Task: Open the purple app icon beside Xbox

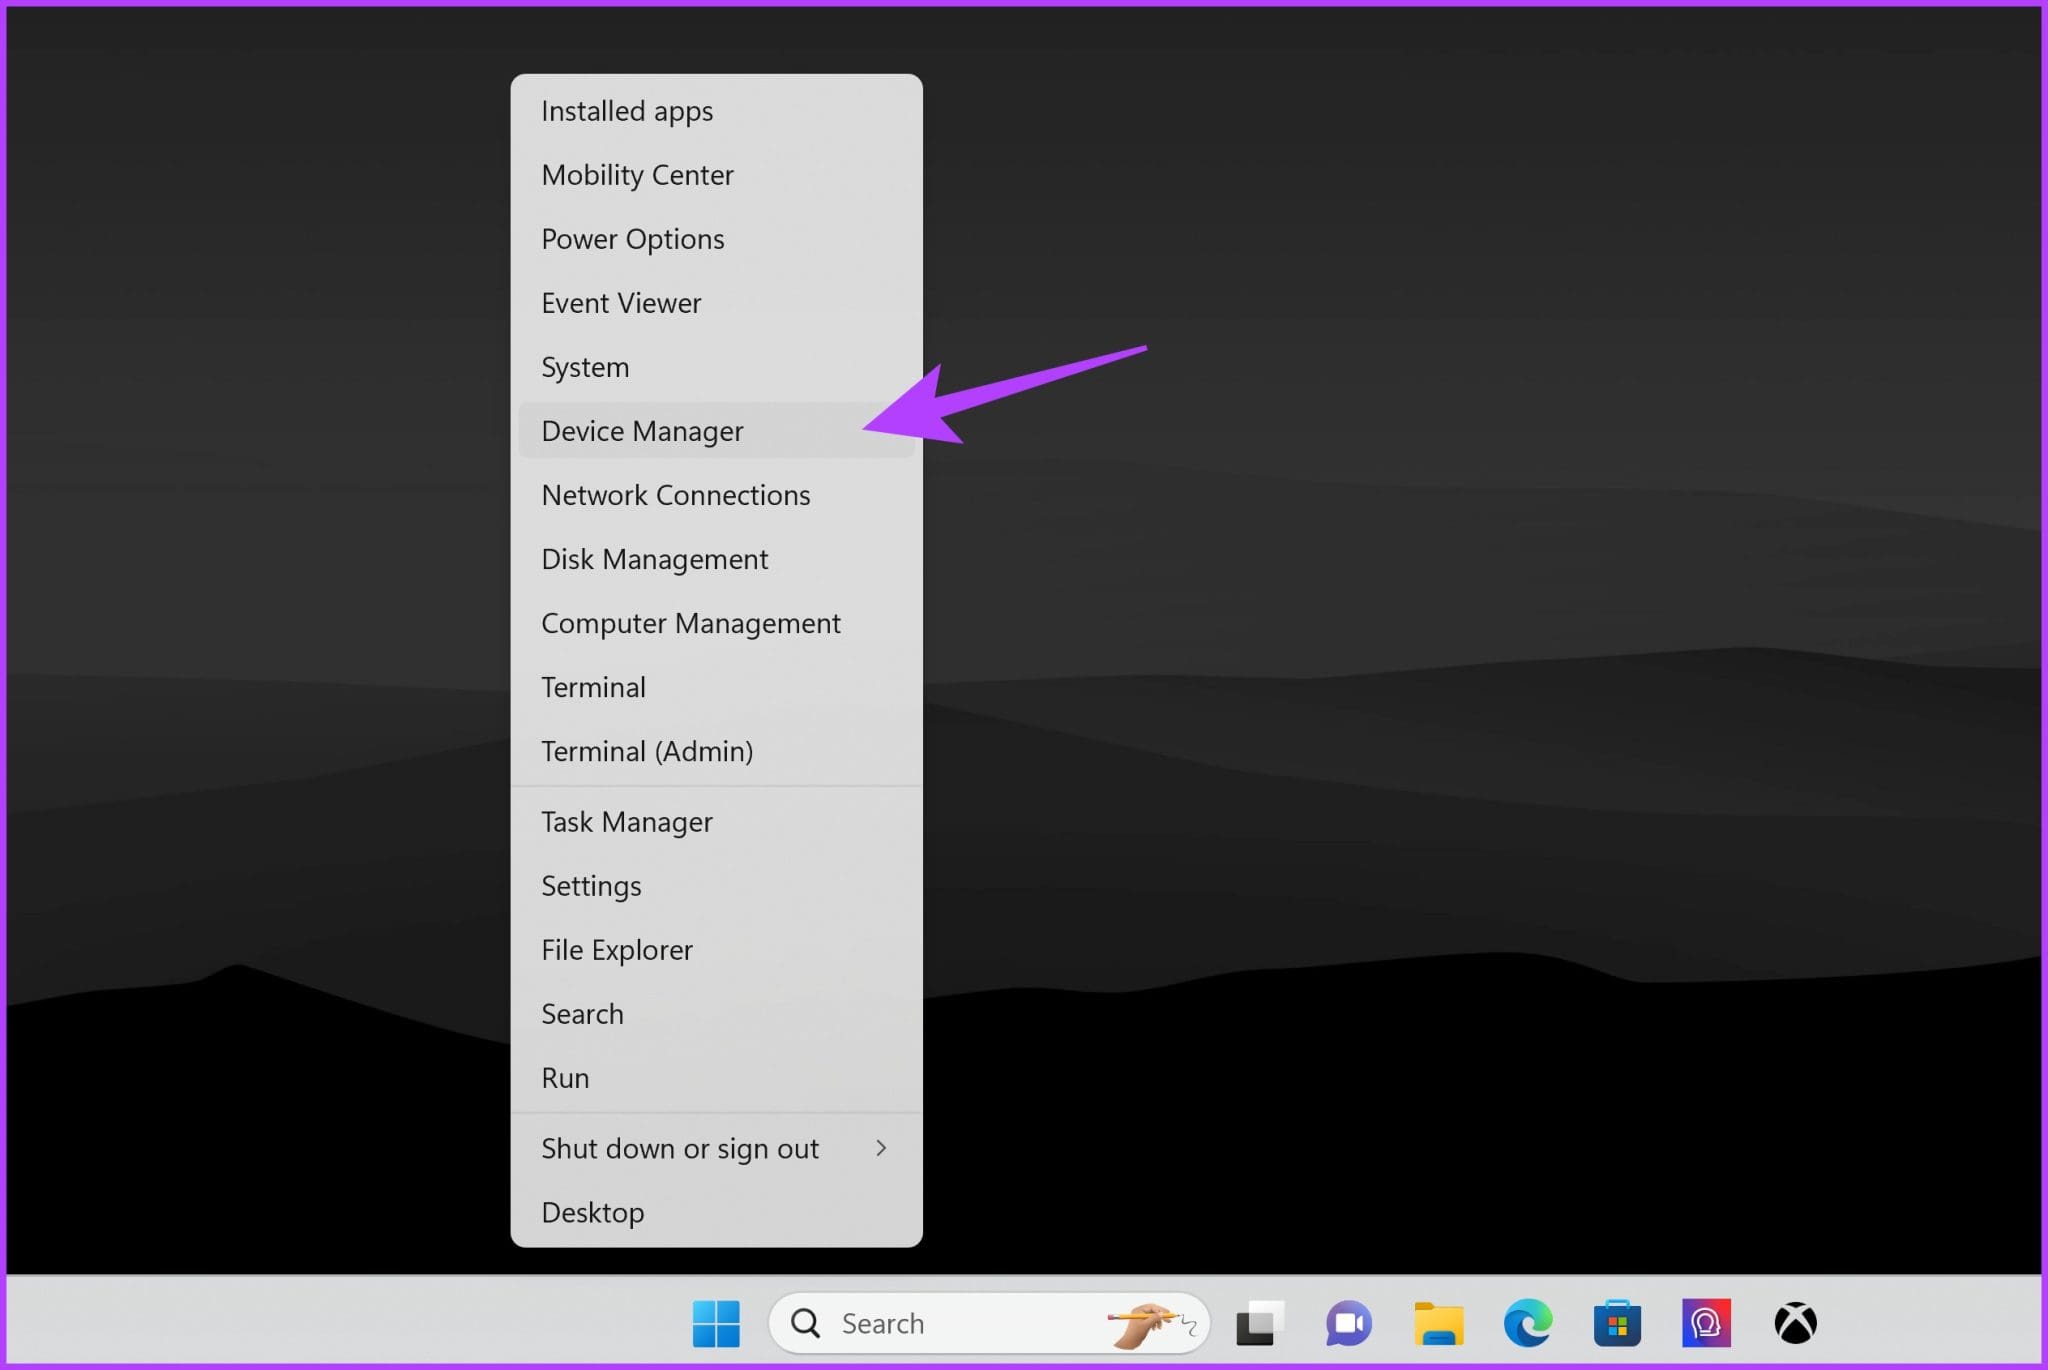Action: tap(1706, 1323)
